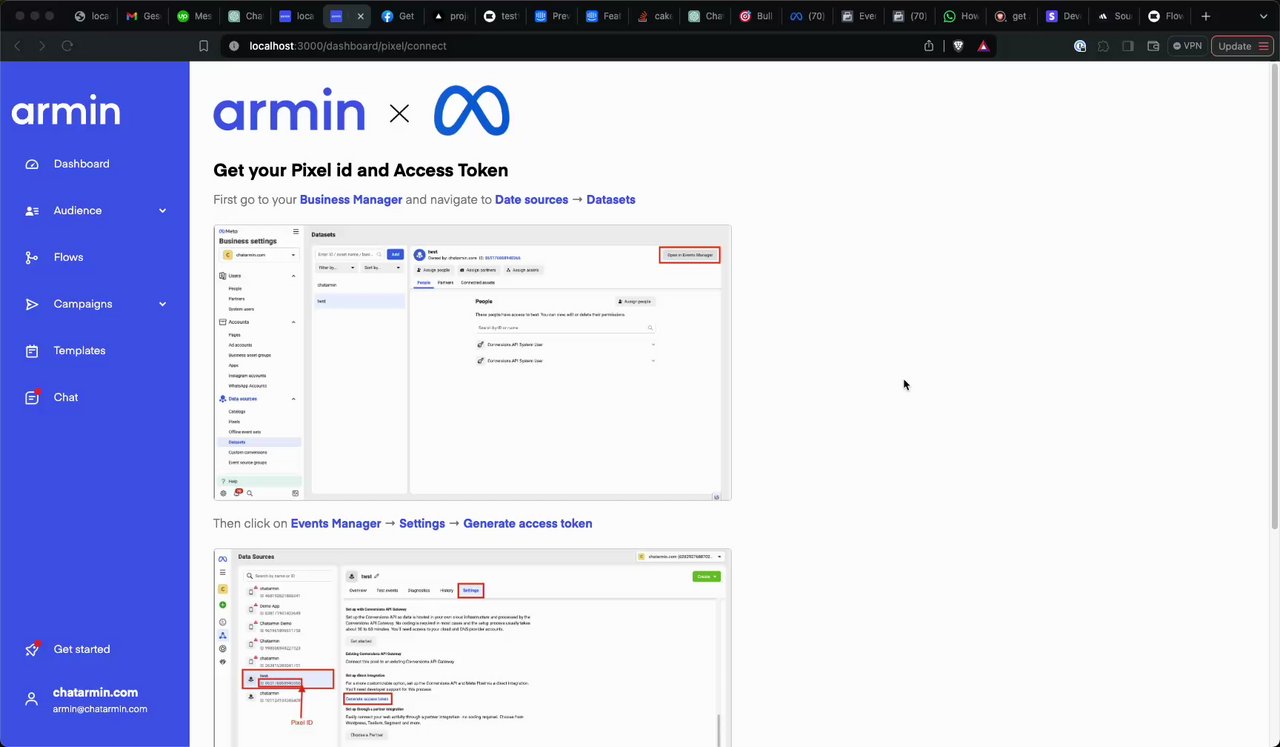Switch to the Gmail tab
The height and width of the screenshot is (747, 1280).
145,16
